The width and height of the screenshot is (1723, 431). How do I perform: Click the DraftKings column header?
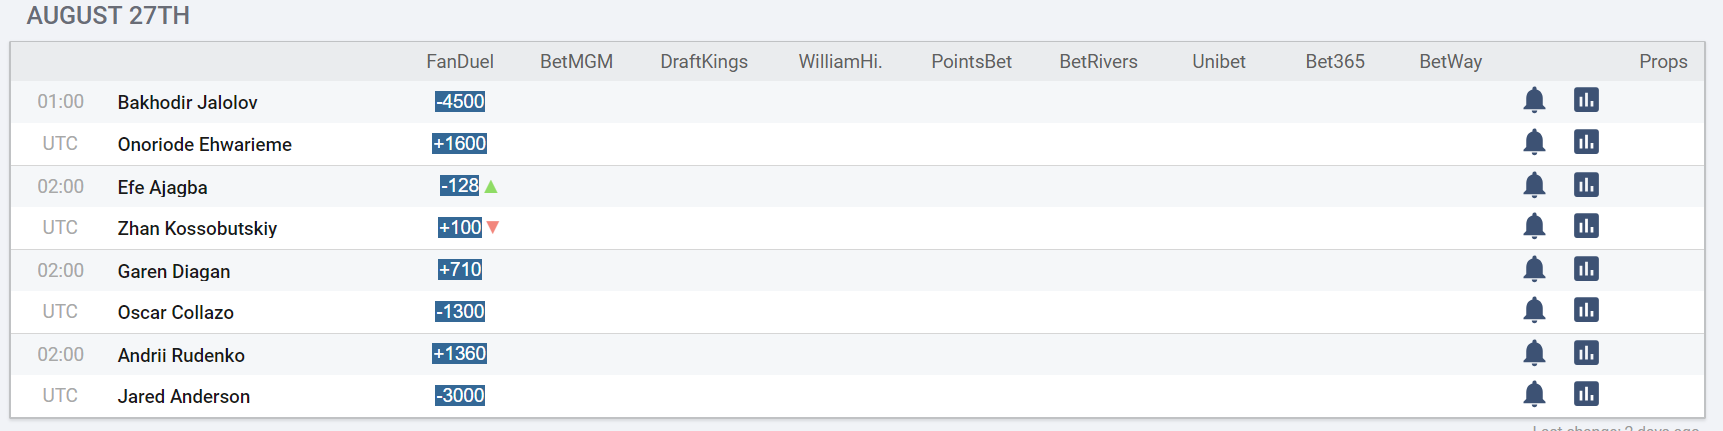point(704,61)
